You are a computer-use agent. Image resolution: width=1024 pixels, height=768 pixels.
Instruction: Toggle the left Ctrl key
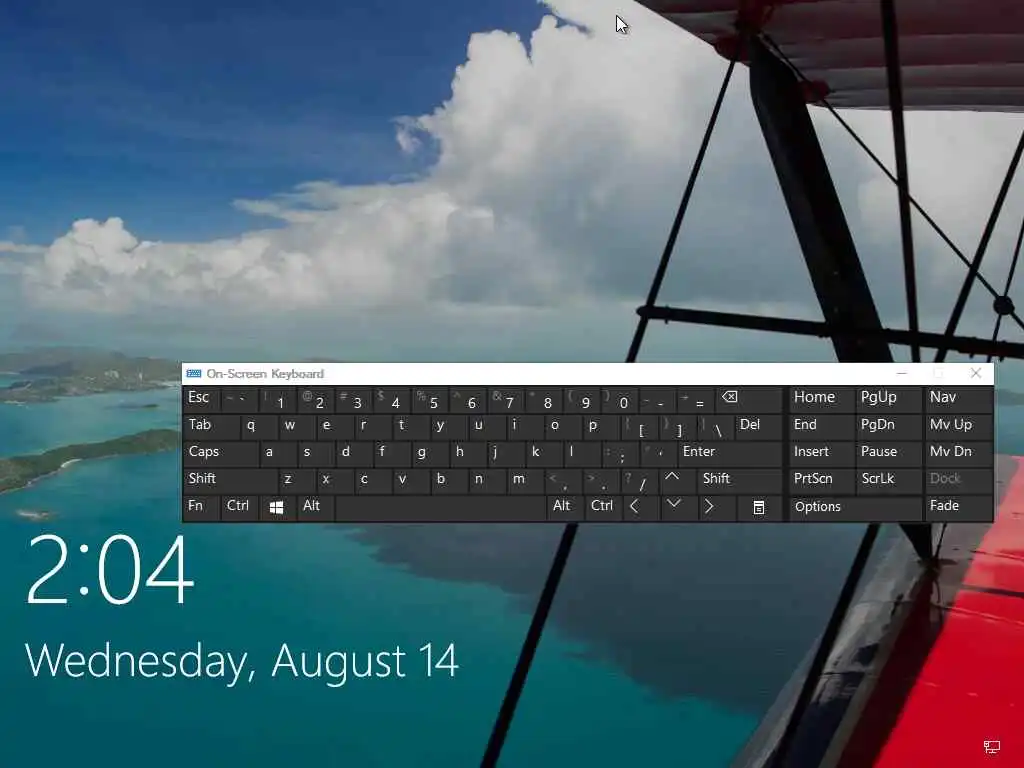[x=239, y=507]
